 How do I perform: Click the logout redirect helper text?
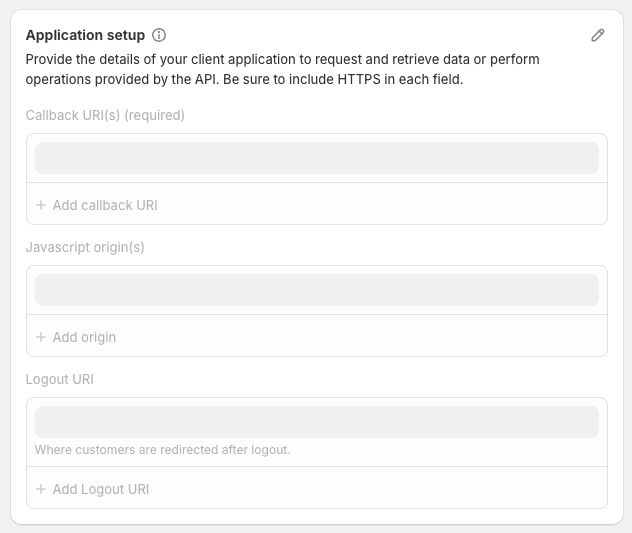click(162, 450)
